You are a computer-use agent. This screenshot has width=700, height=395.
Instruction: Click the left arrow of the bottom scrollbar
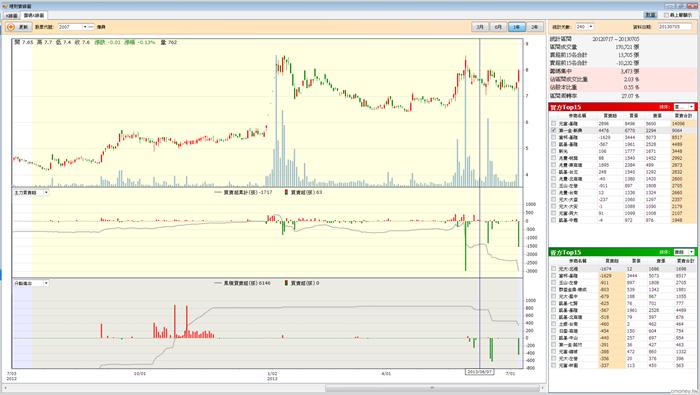[5, 388]
